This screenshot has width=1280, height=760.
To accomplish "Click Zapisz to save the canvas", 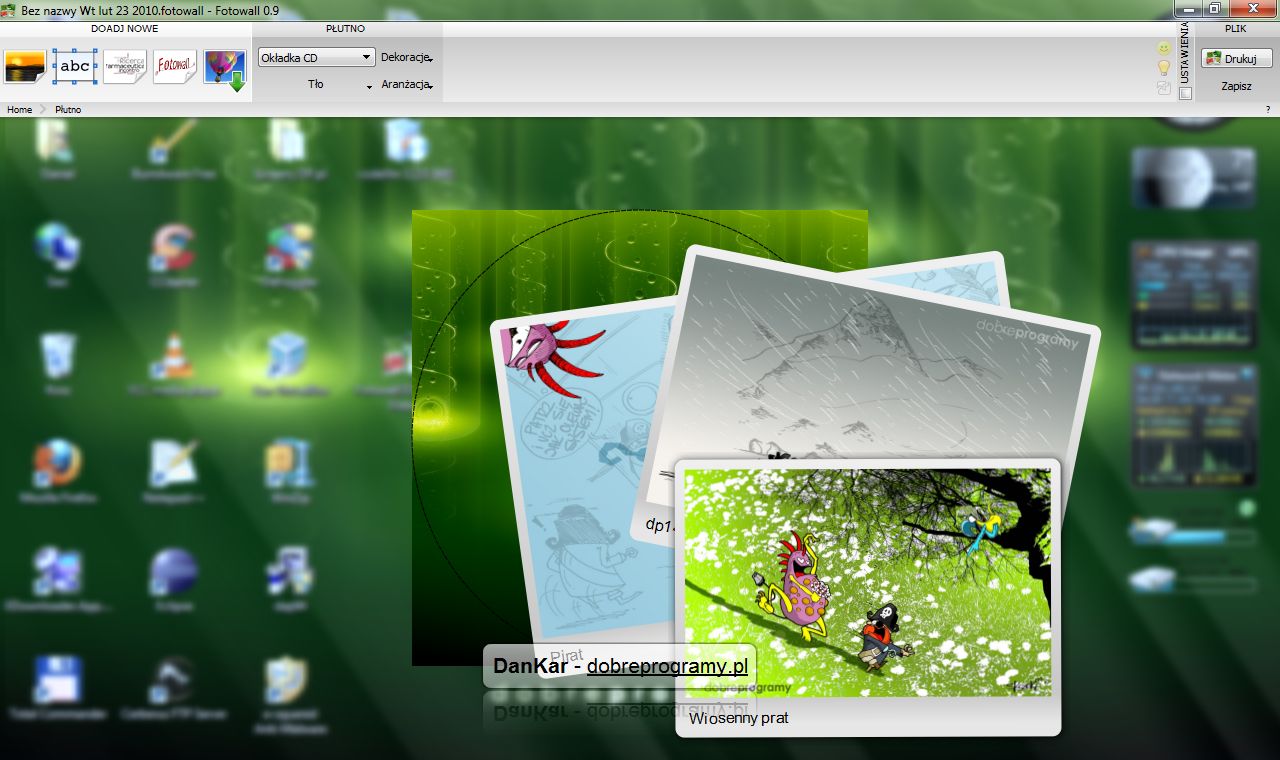I will point(1236,86).
